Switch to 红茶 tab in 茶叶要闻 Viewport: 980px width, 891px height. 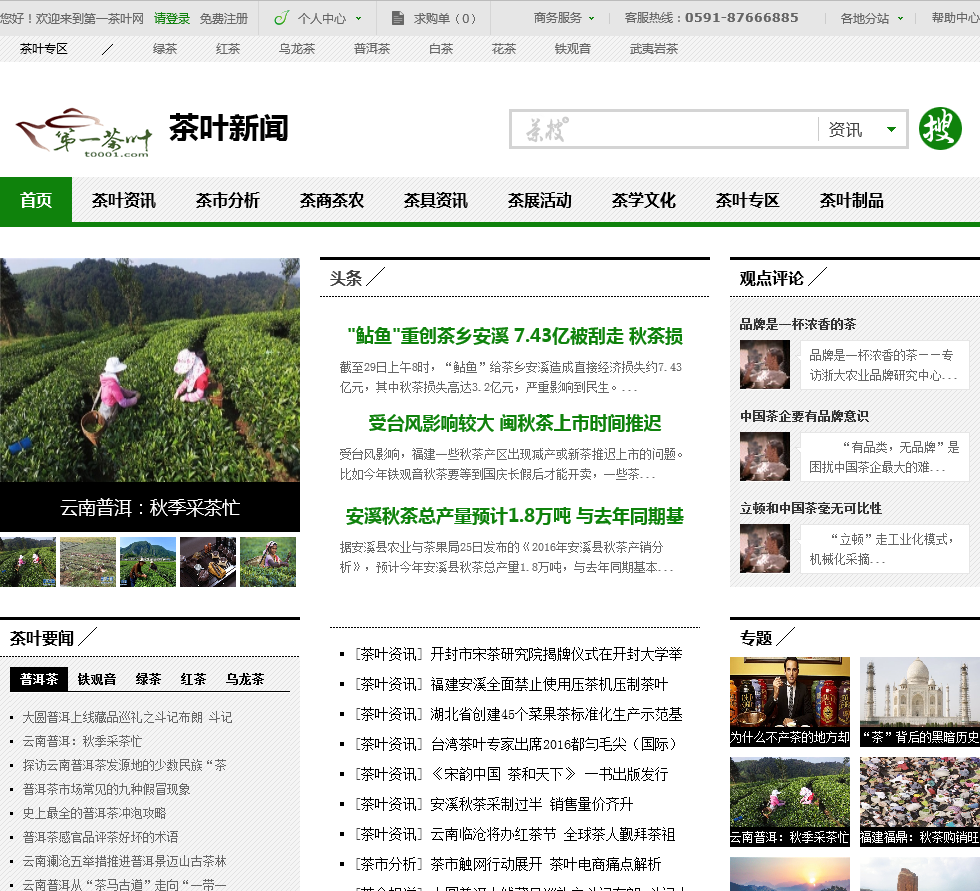coord(193,679)
